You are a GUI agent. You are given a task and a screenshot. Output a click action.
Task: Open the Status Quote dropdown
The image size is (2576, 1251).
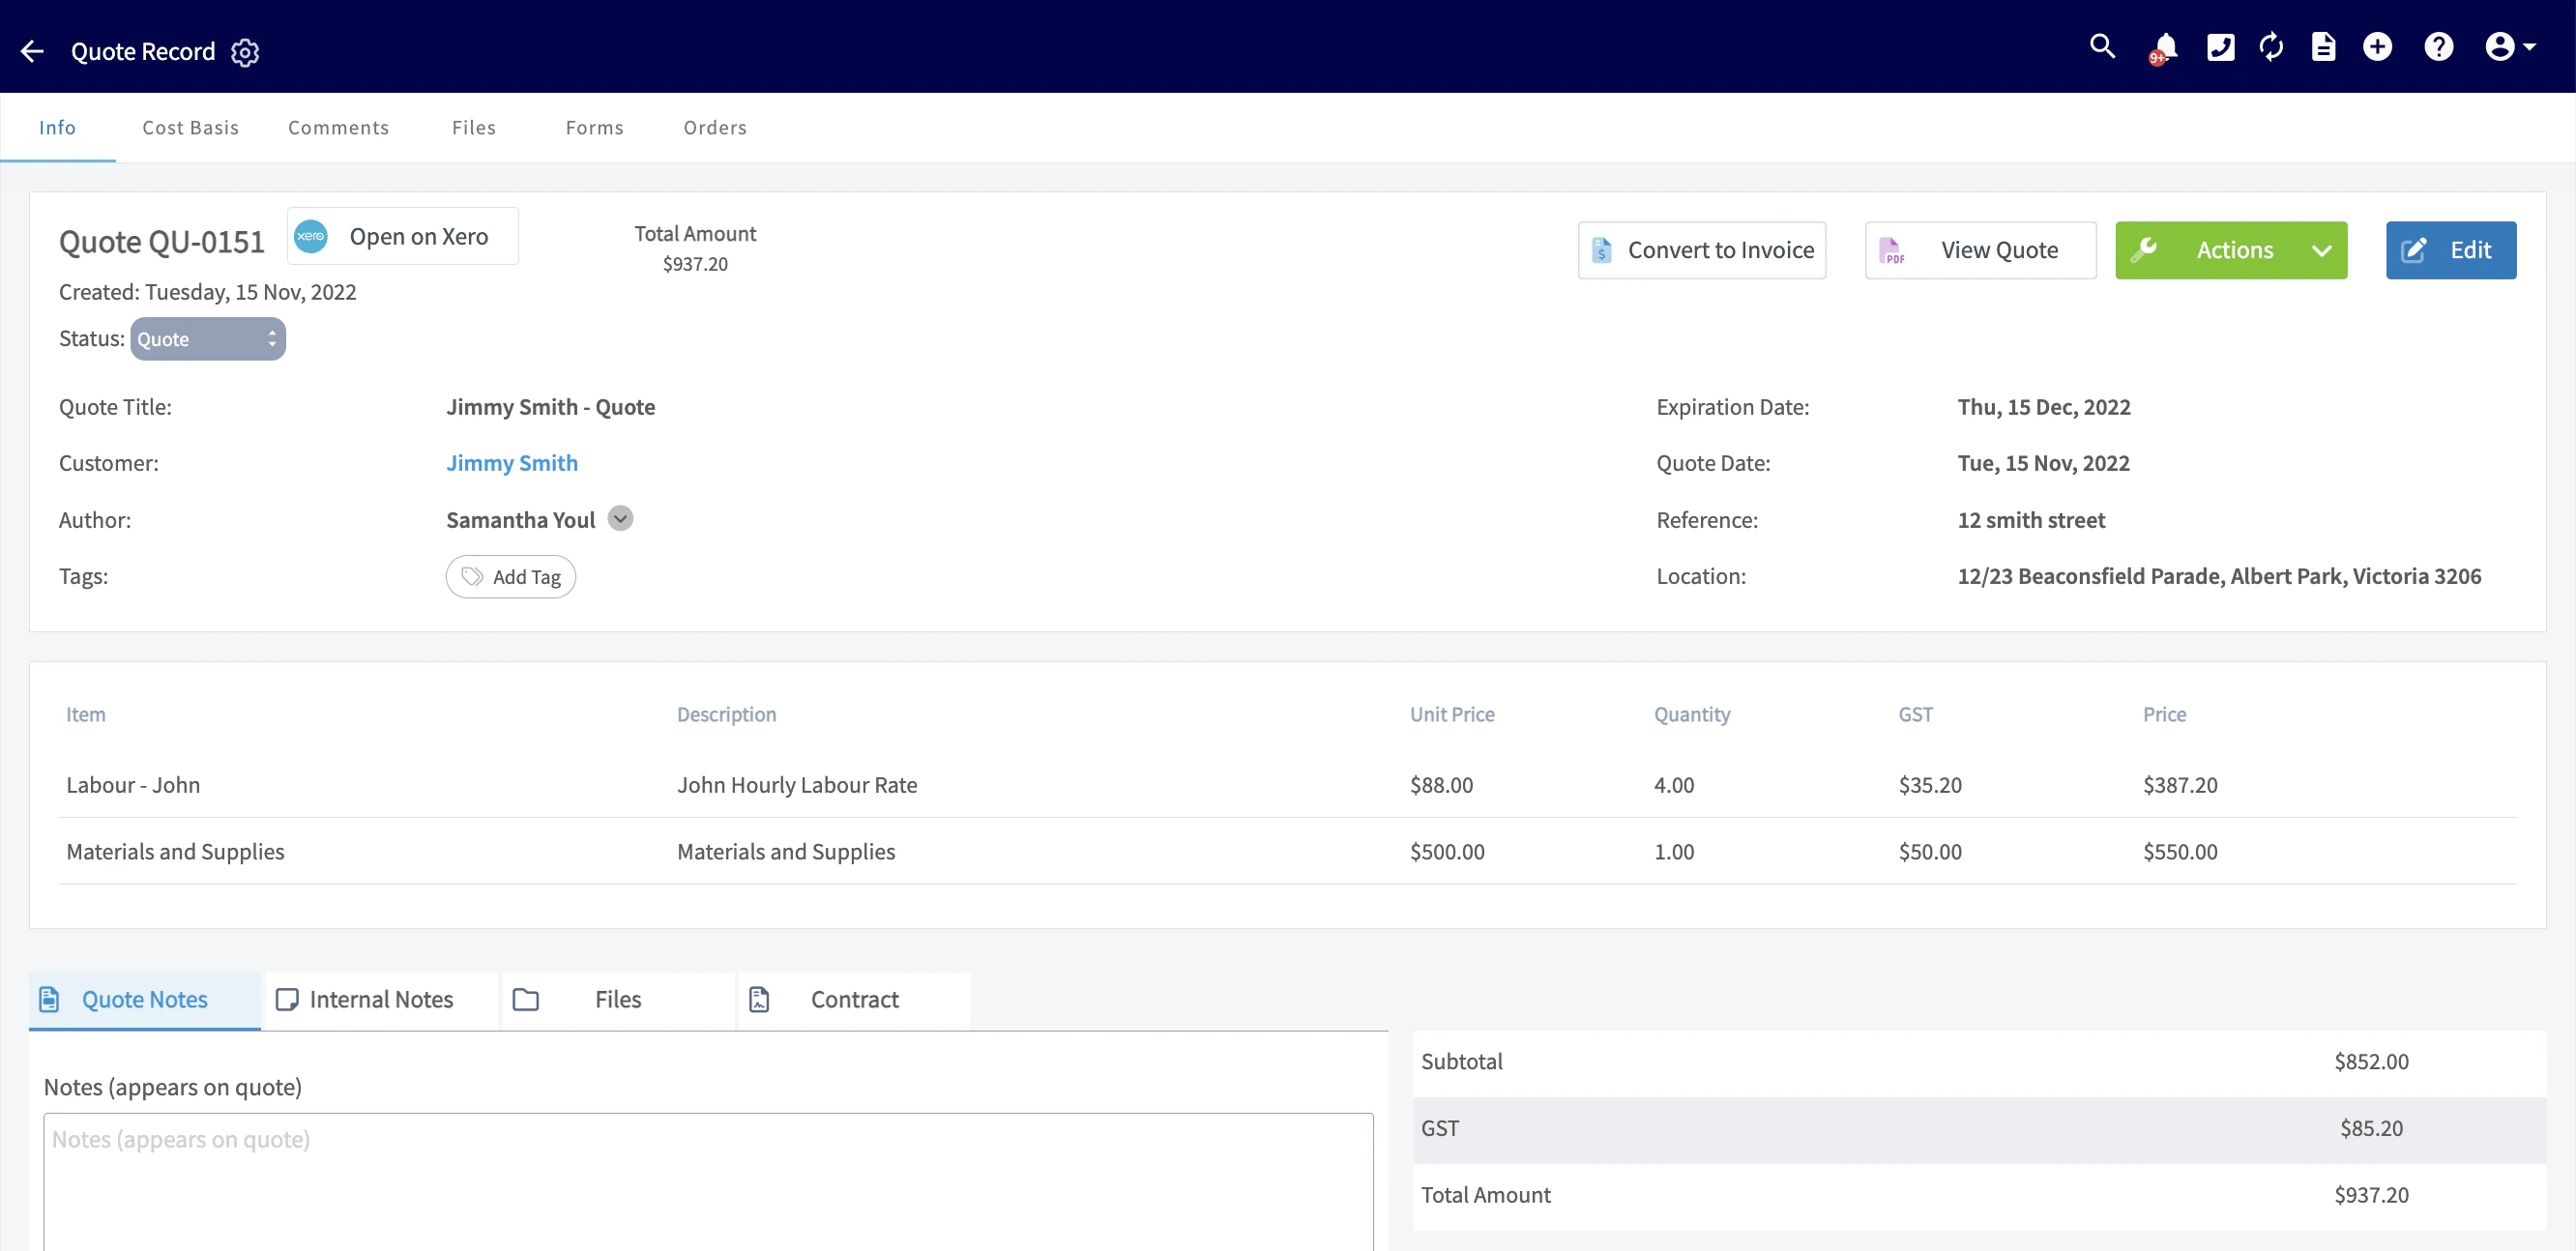coord(208,339)
